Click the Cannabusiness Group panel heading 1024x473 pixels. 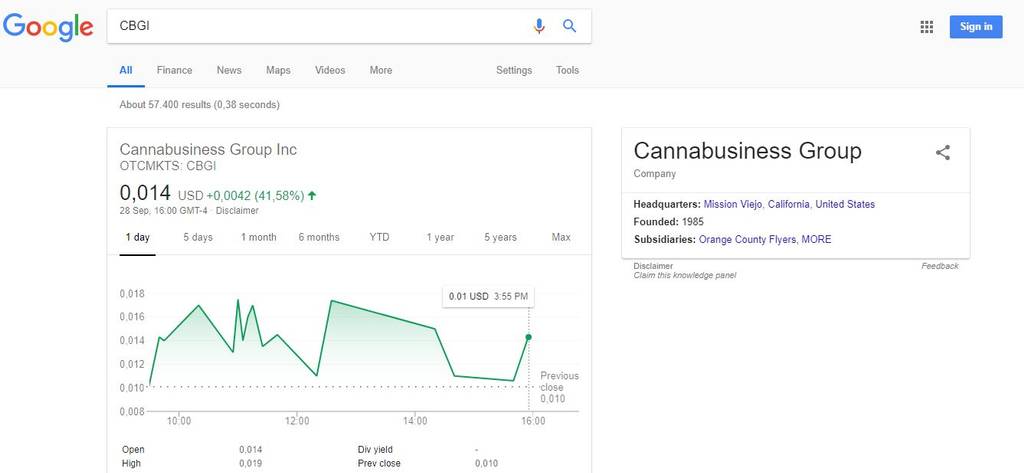(x=748, y=151)
